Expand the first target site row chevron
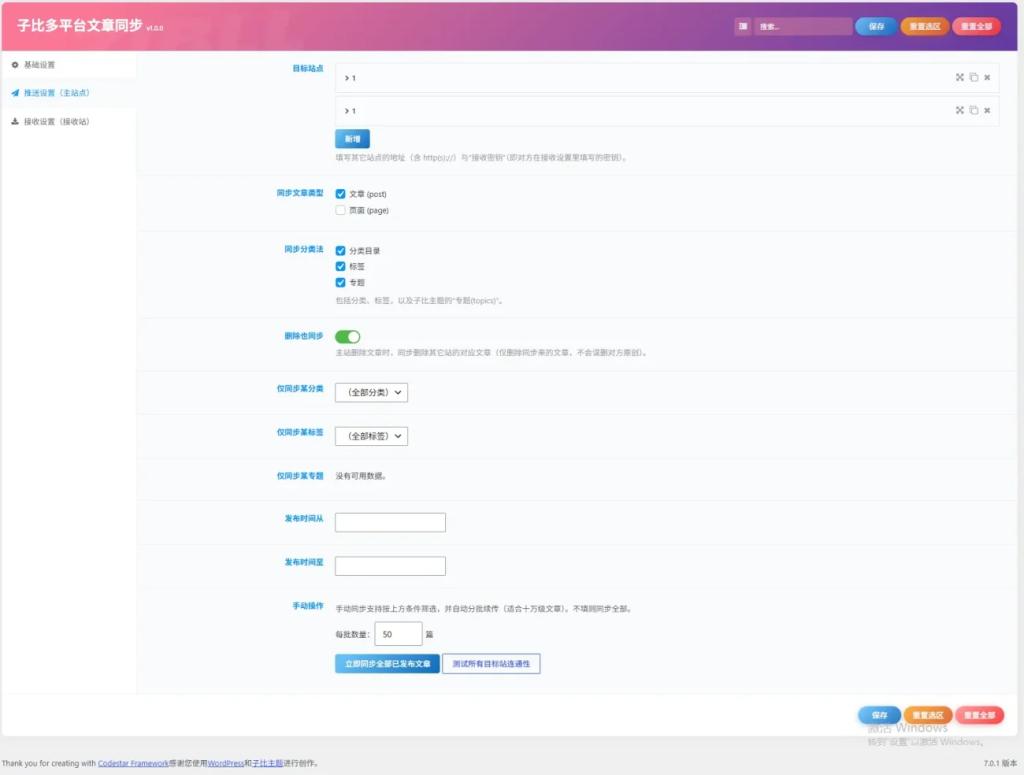The height and width of the screenshot is (775, 1024). pyautogui.click(x=347, y=78)
